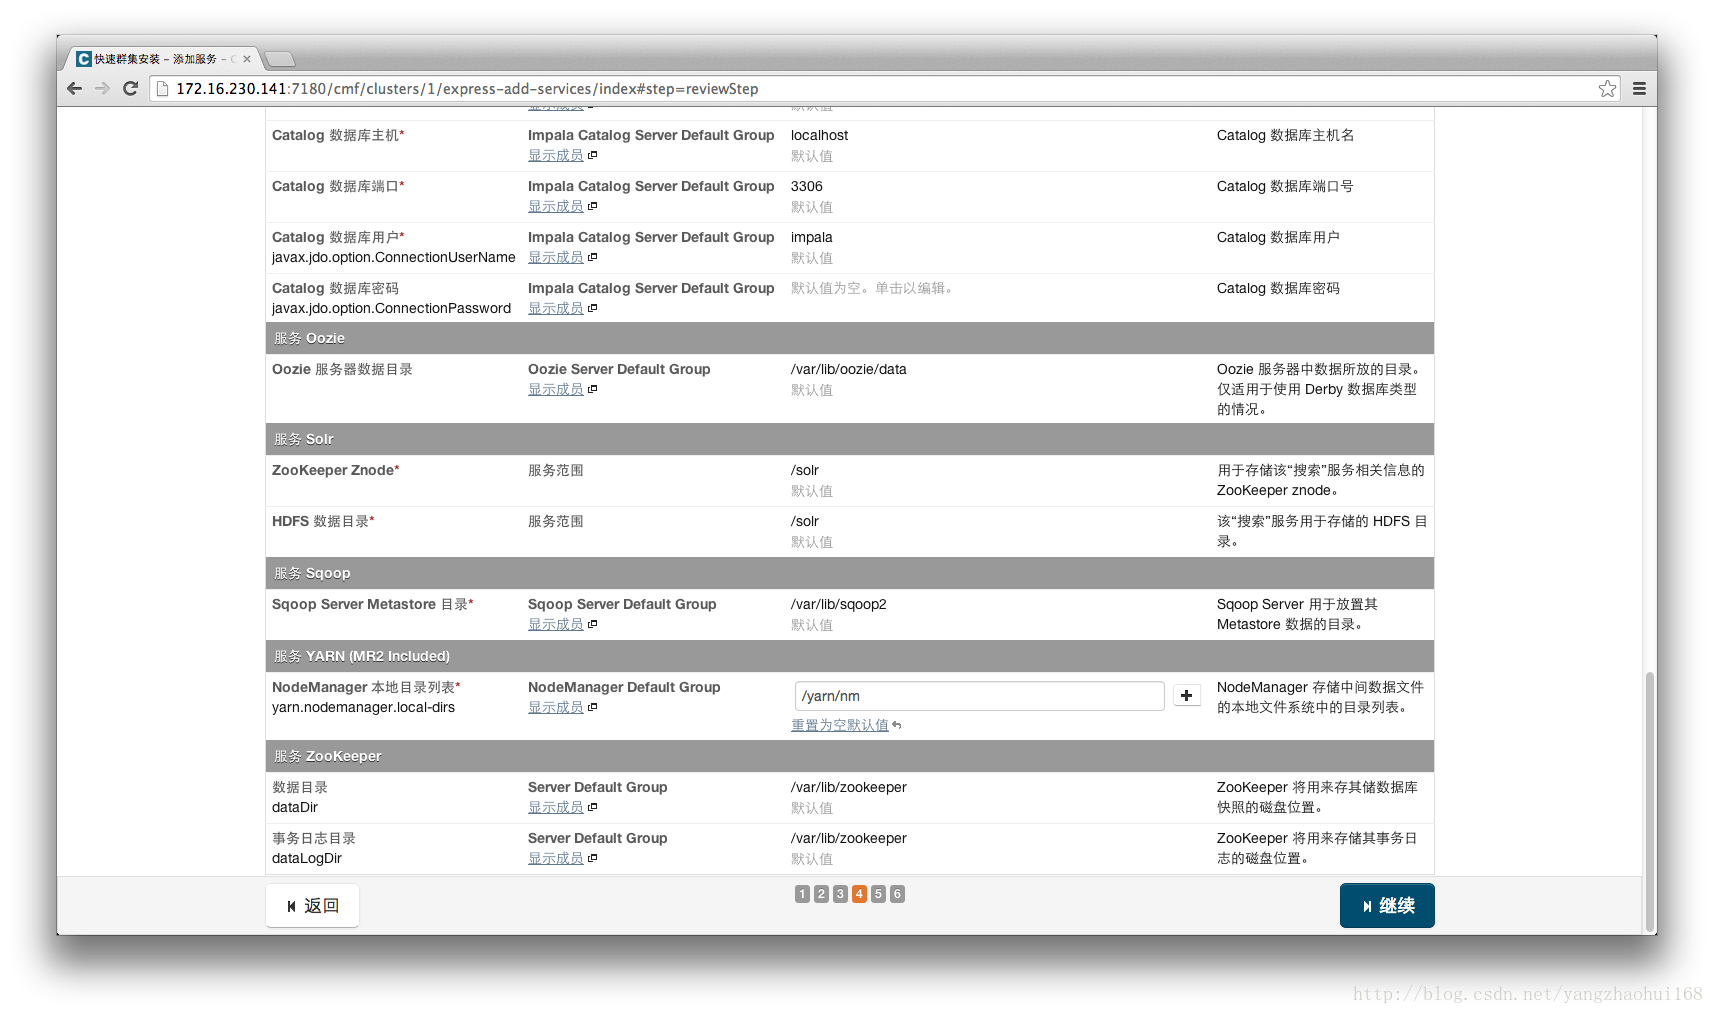Open popup icon in ZooKeeper dataLogDir row
Screen dimensions: 1714x1014
point(593,858)
